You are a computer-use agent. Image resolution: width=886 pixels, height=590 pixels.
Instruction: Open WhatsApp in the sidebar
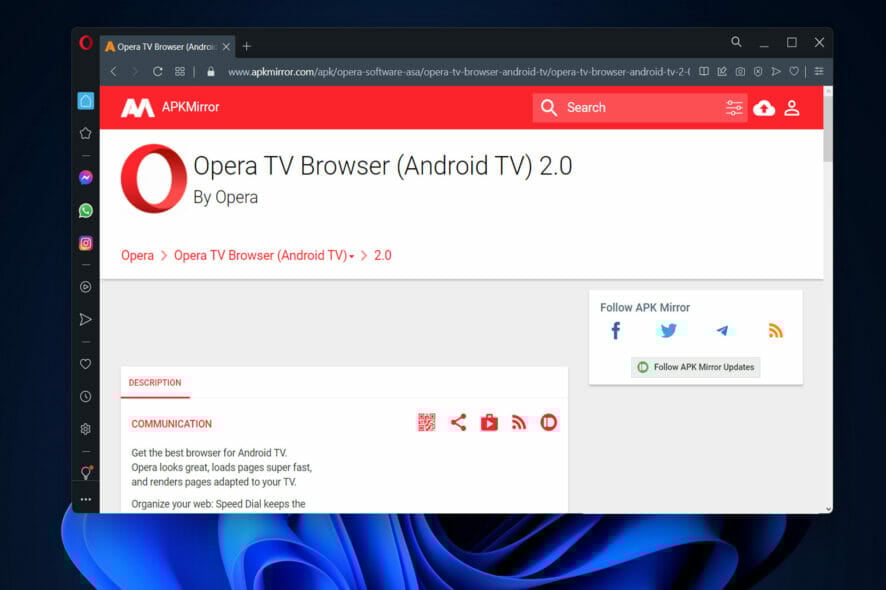[x=85, y=211]
